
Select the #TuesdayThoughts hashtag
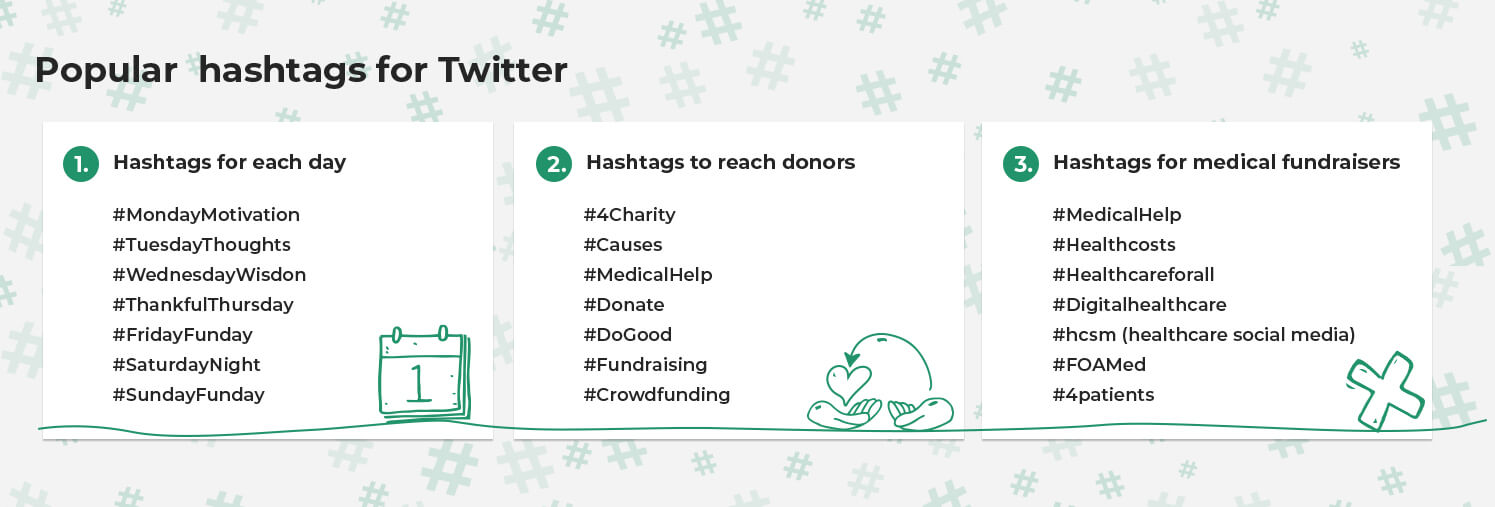202,245
